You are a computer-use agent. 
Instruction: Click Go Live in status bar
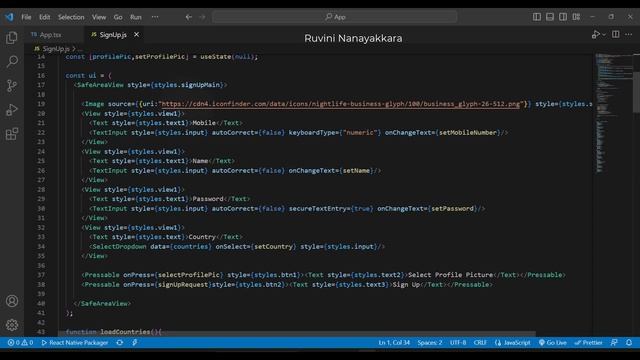click(552, 342)
